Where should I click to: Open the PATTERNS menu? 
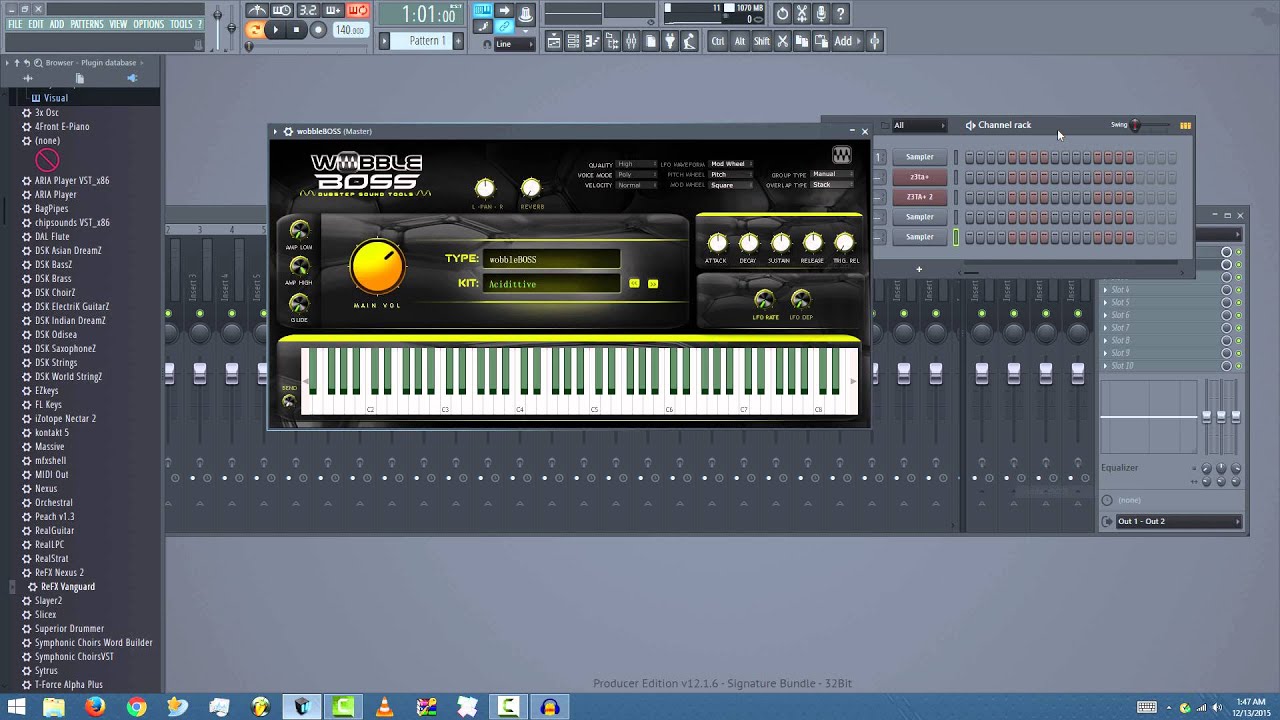coord(87,24)
